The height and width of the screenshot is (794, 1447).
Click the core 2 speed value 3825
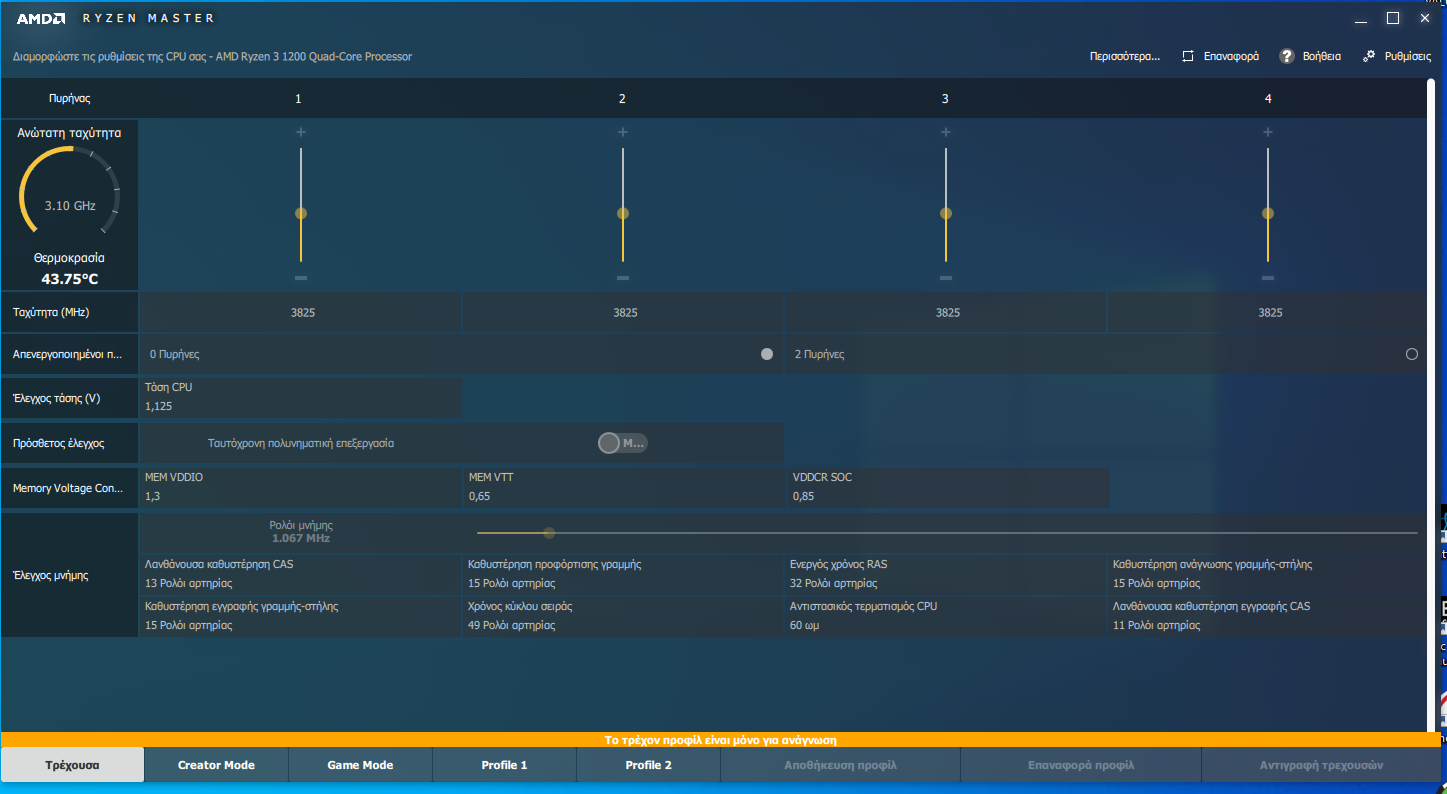[x=625, y=312]
